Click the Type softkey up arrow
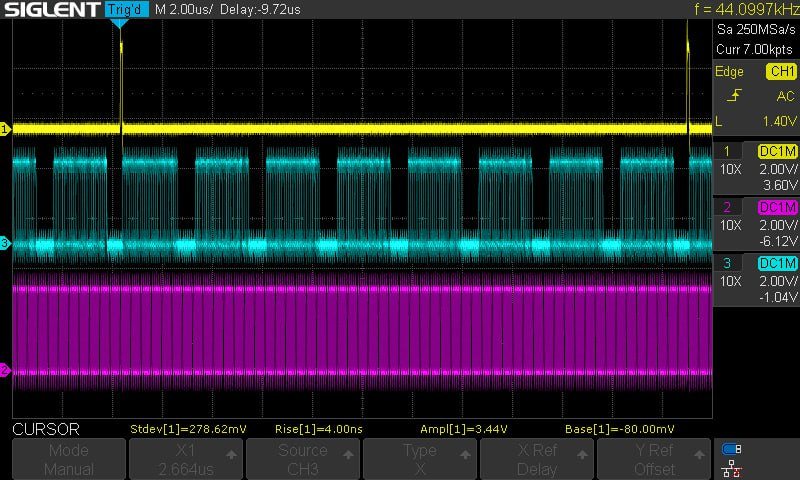 point(465,454)
